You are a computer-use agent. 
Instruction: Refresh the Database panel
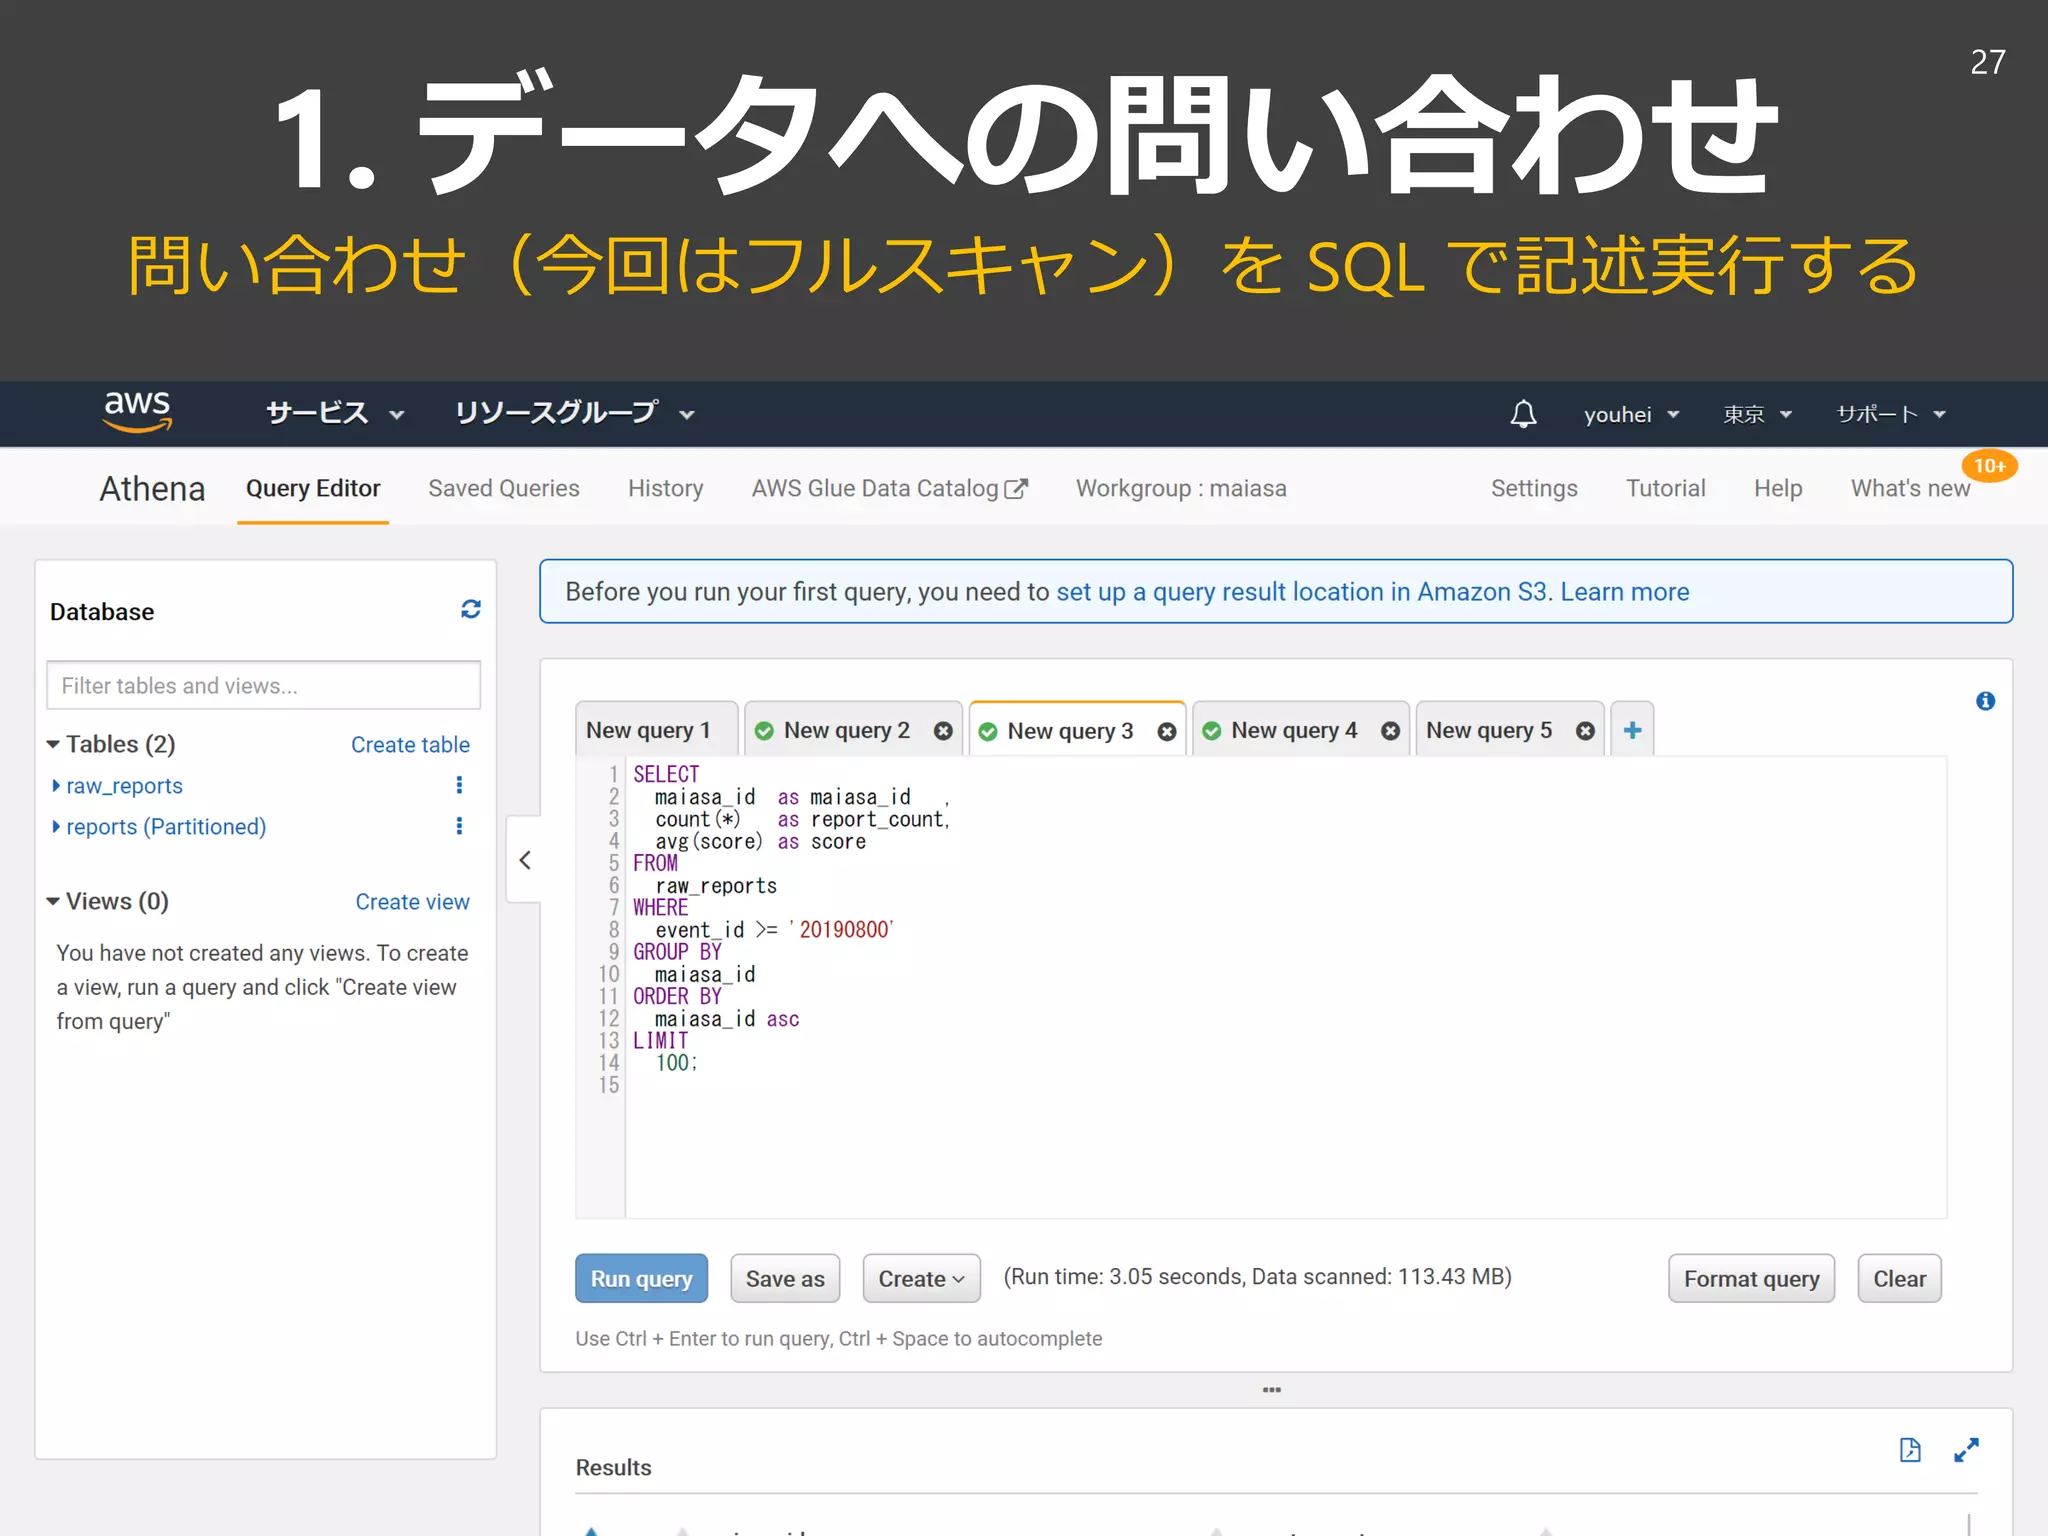pos(471,609)
